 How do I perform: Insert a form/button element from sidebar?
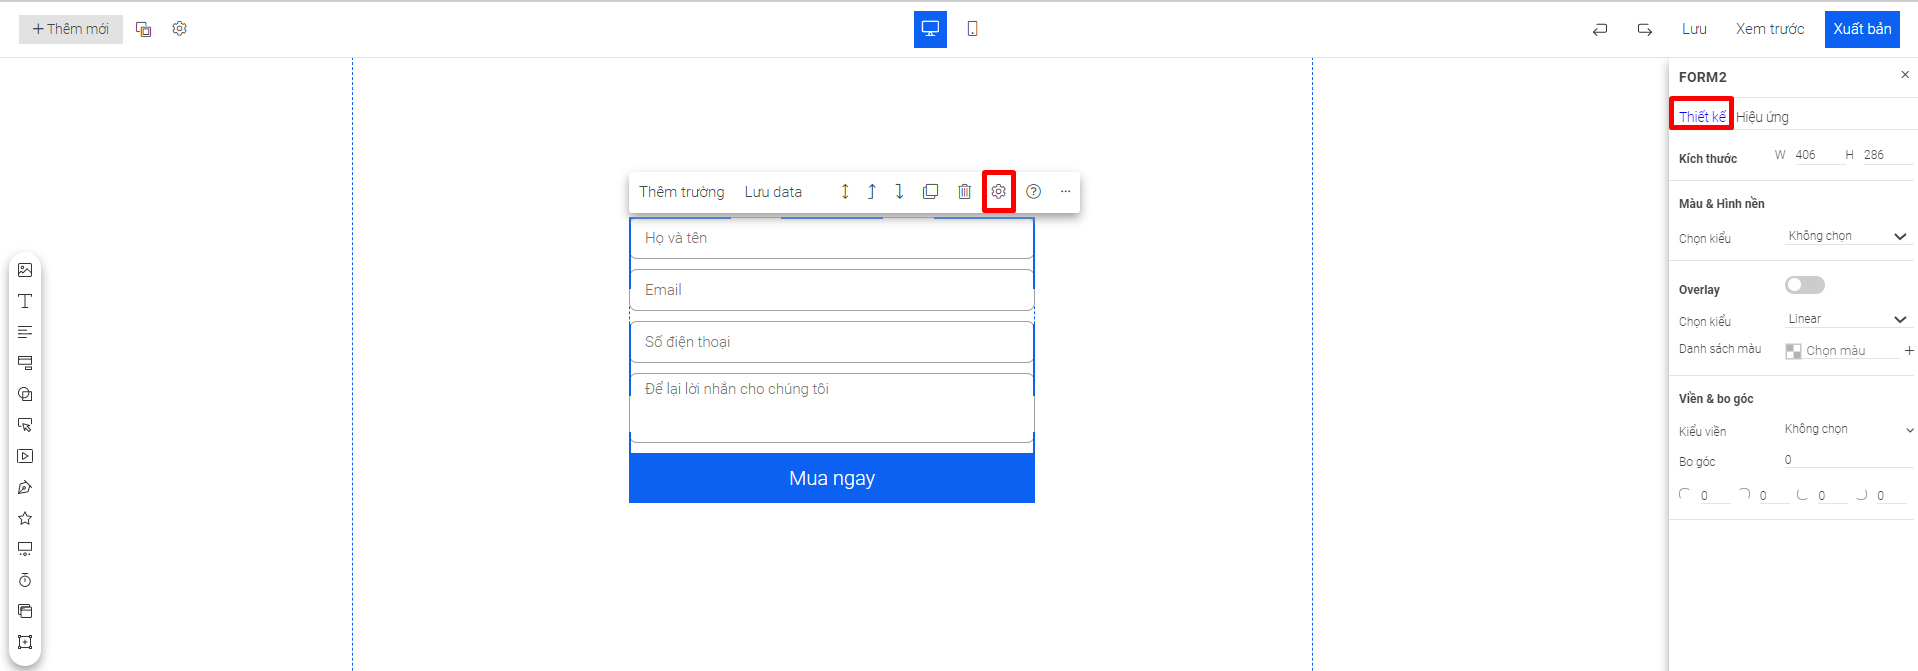(x=25, y=363)
